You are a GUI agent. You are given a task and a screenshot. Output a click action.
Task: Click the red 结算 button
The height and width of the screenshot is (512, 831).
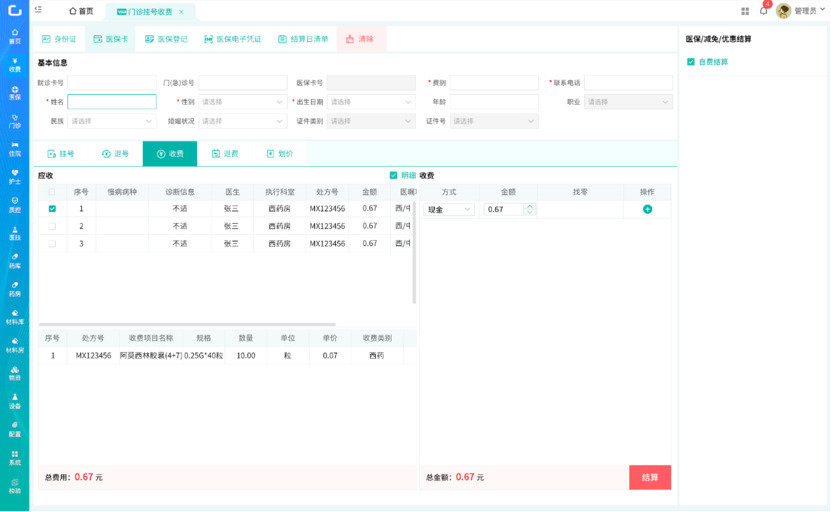[649, 477]
